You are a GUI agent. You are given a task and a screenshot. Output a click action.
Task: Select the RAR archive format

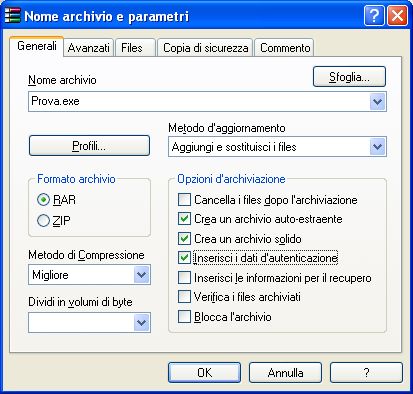click(x=43, y=200)
